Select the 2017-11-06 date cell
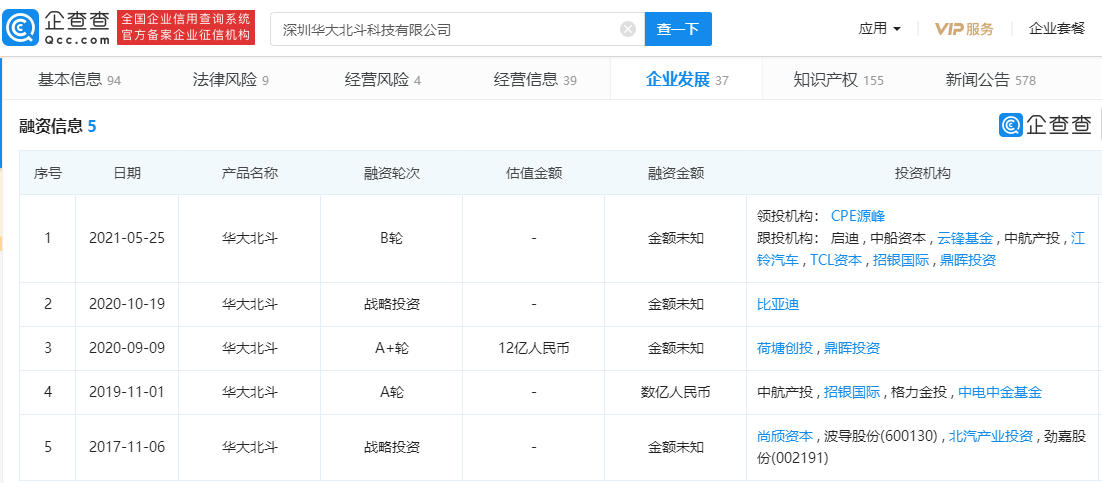This screenshot has width=1102, height=483. [127, 447]
